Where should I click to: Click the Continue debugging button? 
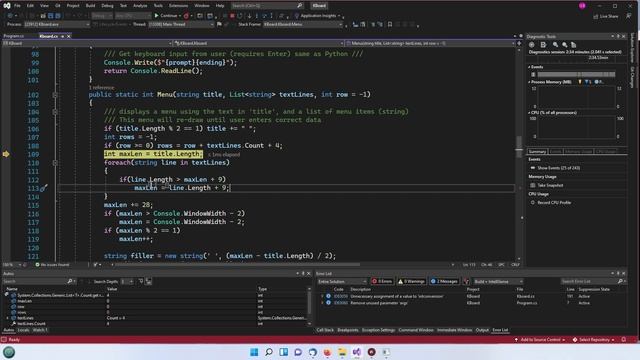pyautogui.click(x=167, y=16)
